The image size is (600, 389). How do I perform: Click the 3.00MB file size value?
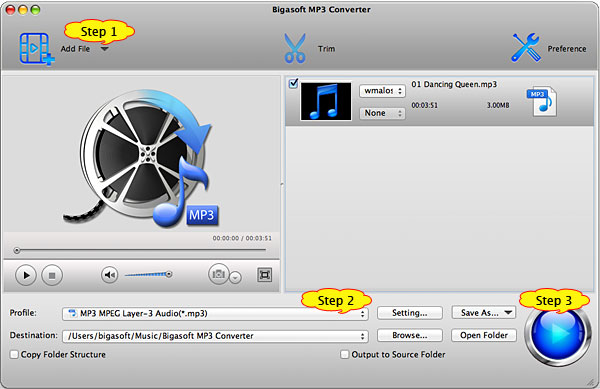pyautogui.click(x=498, y=105)
